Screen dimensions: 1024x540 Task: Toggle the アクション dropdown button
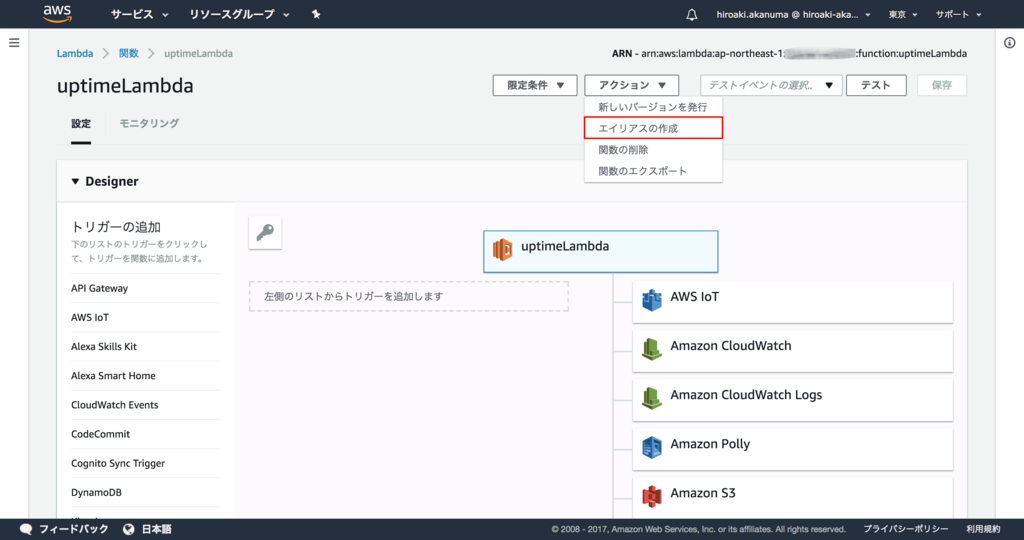click(x=632, y=86)
